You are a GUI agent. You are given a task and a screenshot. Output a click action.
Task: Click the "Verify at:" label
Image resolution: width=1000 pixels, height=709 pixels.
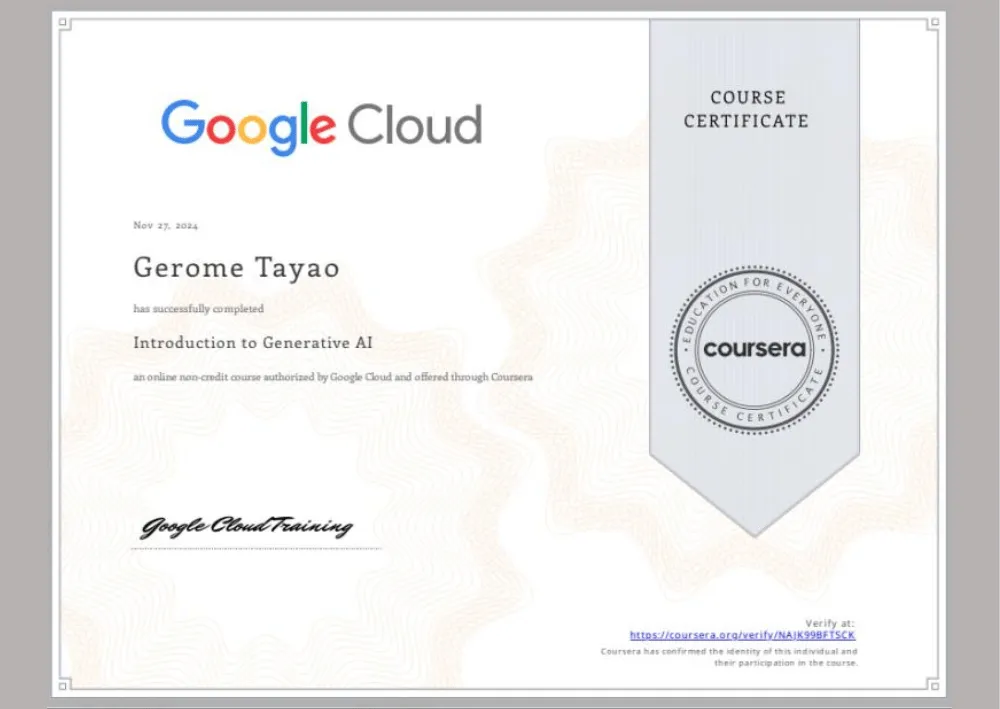point(830,623)
